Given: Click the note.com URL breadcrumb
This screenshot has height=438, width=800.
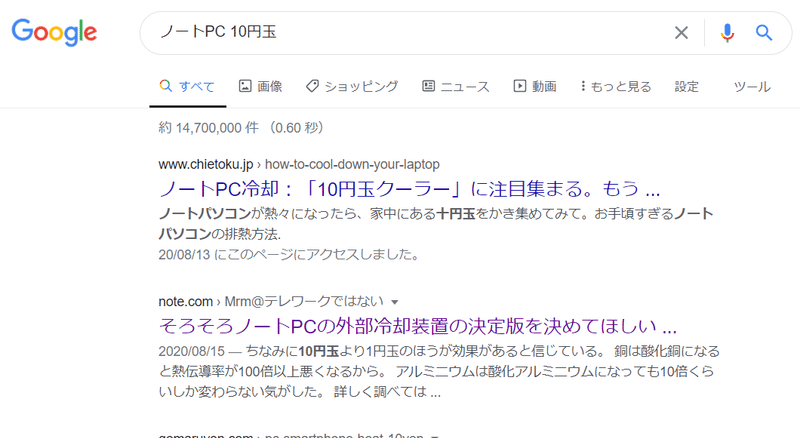Looking at the screenshot, I should point(270,301).
